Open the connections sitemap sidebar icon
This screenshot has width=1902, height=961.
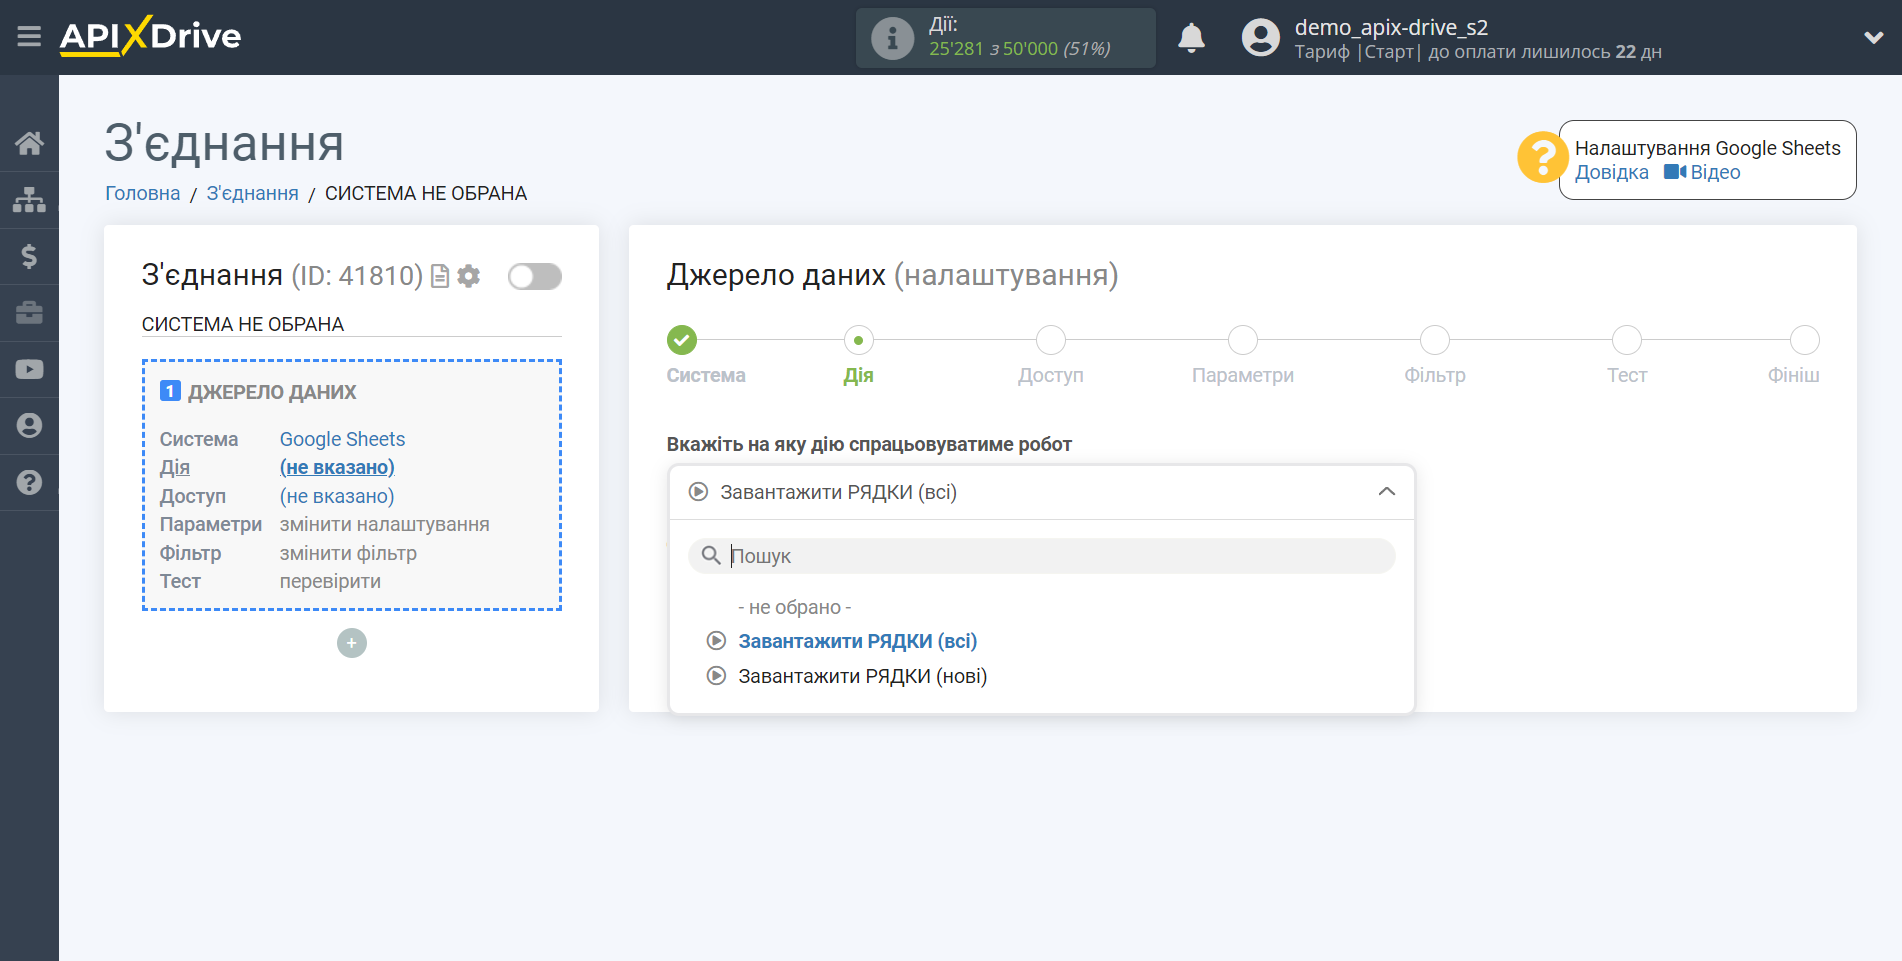tap(29, 200)
